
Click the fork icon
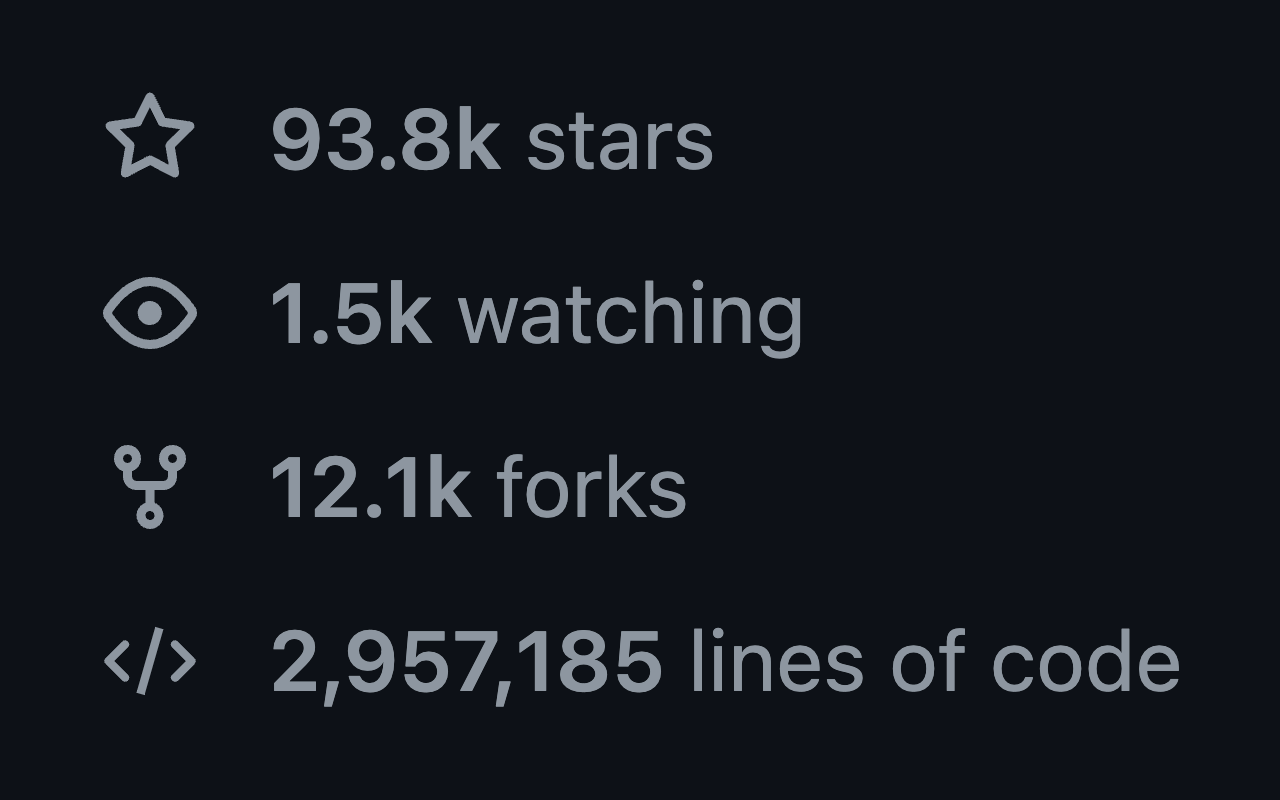[150, 487]
